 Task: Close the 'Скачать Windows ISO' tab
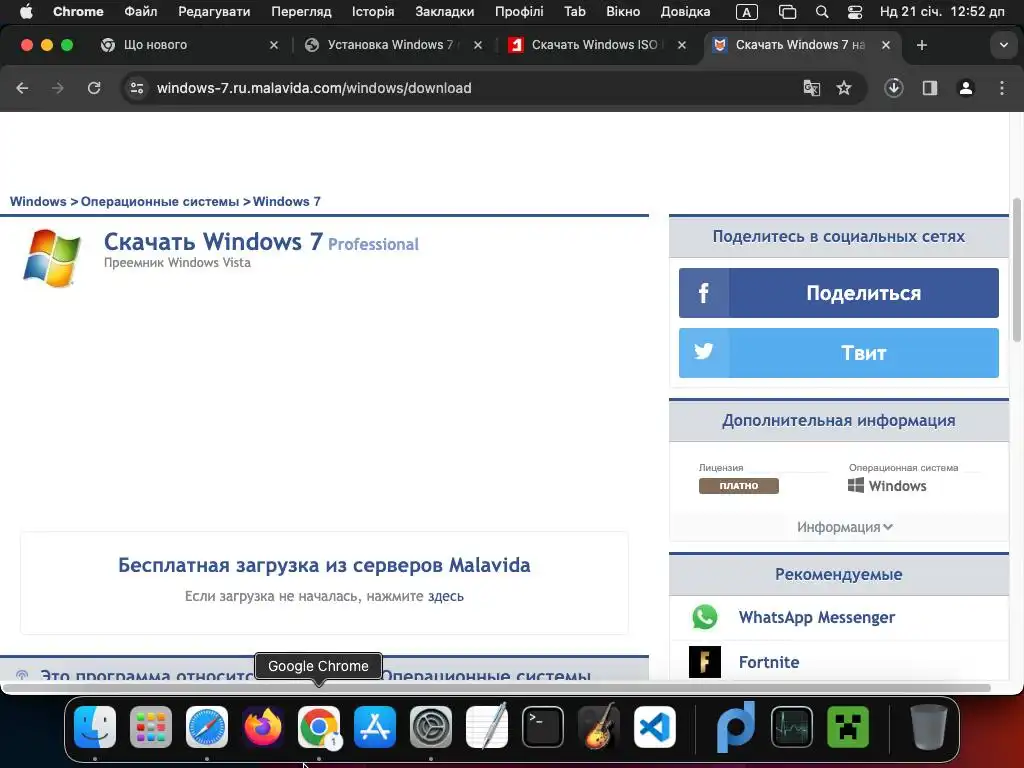pyautogui.click(x=682, y=45)
